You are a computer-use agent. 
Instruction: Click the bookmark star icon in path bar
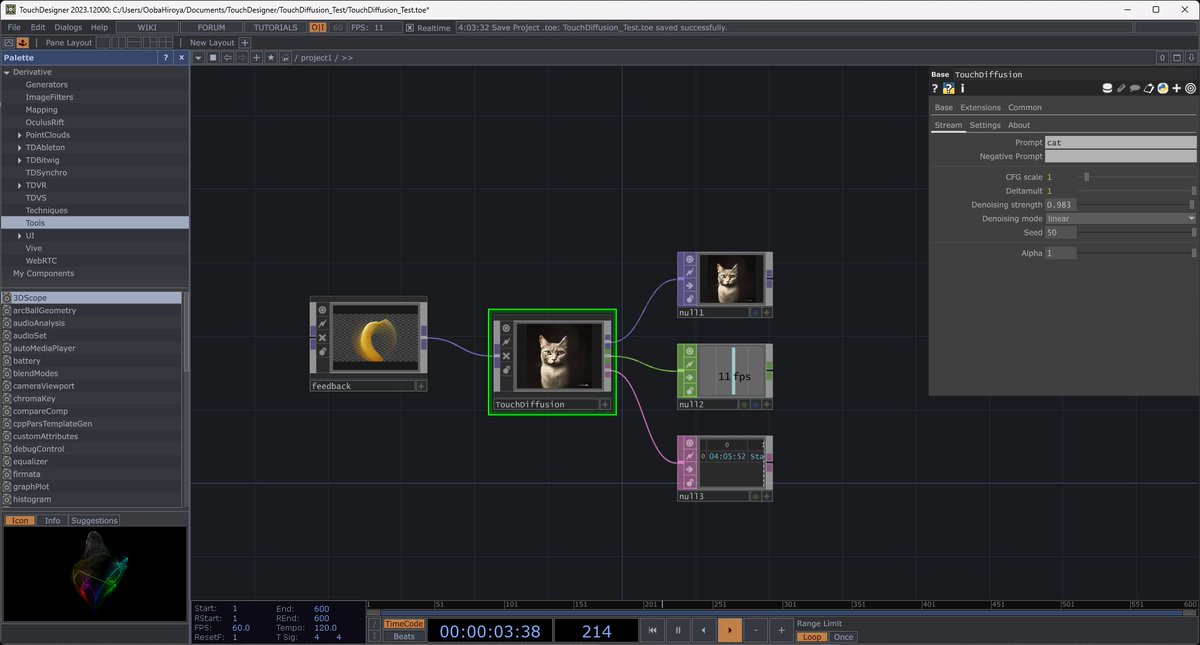click(x=271, y=58)
